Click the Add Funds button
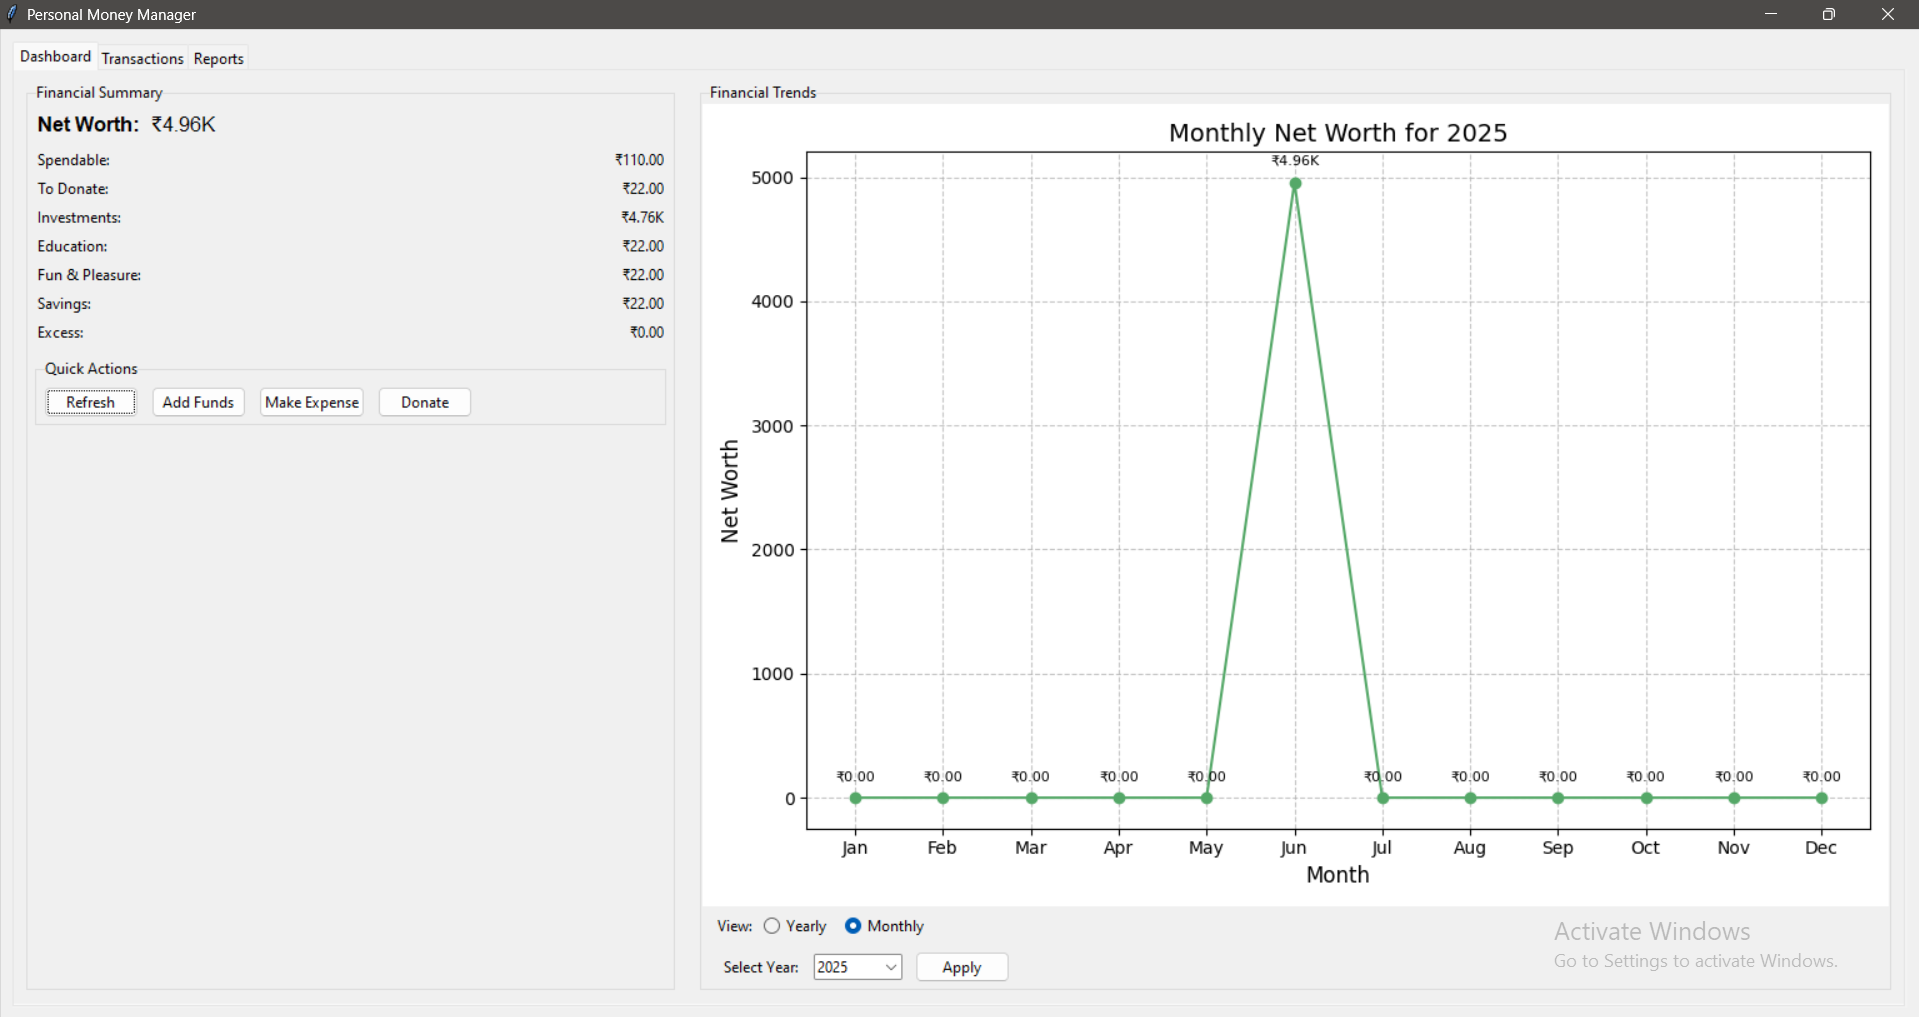Image resolution: width=1919 pixels, height=1017 pixels. point(198,402)
